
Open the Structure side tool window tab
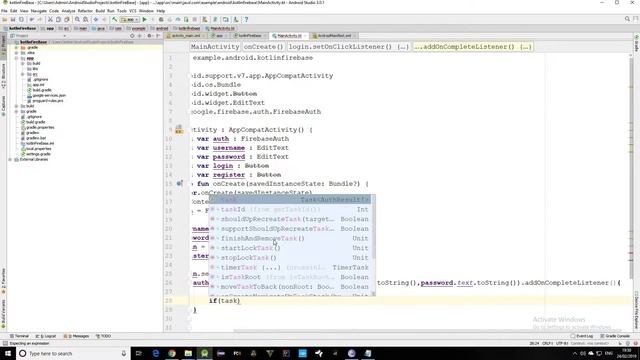pos(3,76)
